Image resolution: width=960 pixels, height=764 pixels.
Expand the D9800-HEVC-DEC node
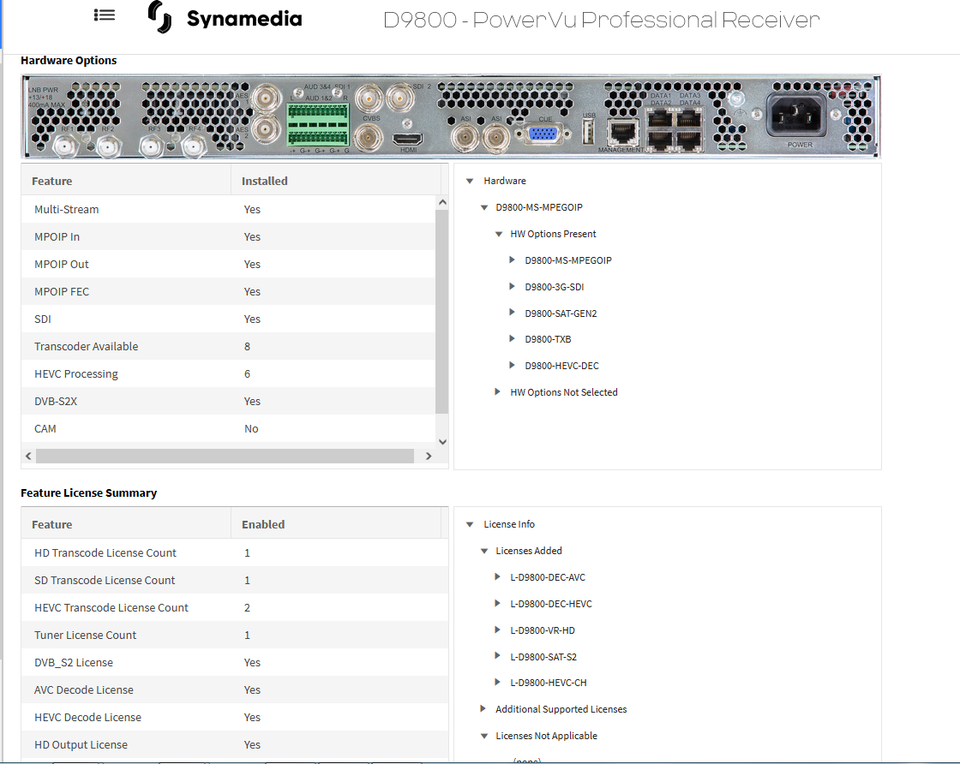pos(512,365)
